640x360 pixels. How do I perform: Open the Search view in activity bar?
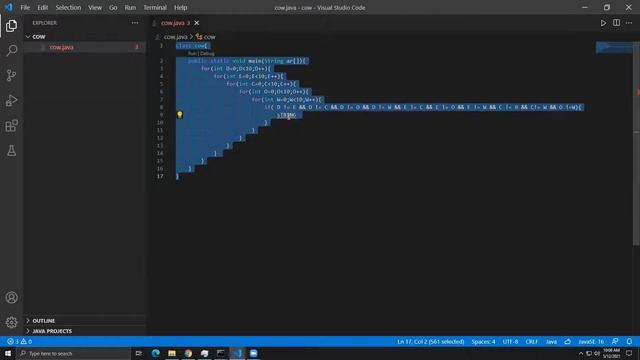tap(11, 51)
